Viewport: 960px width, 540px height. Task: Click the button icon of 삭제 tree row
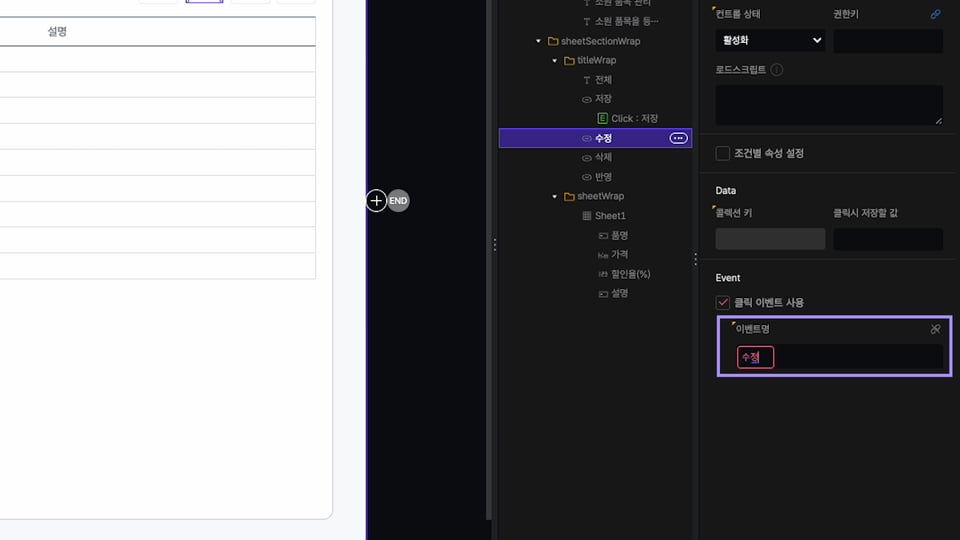587,158
